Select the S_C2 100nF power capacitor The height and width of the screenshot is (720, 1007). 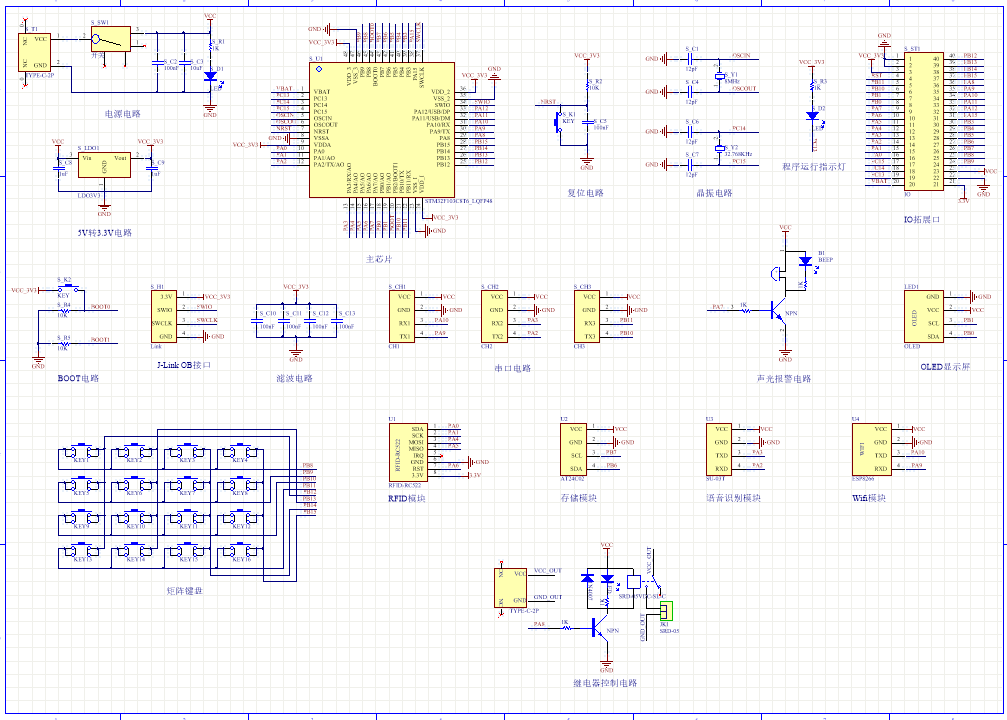coord(157,63)
